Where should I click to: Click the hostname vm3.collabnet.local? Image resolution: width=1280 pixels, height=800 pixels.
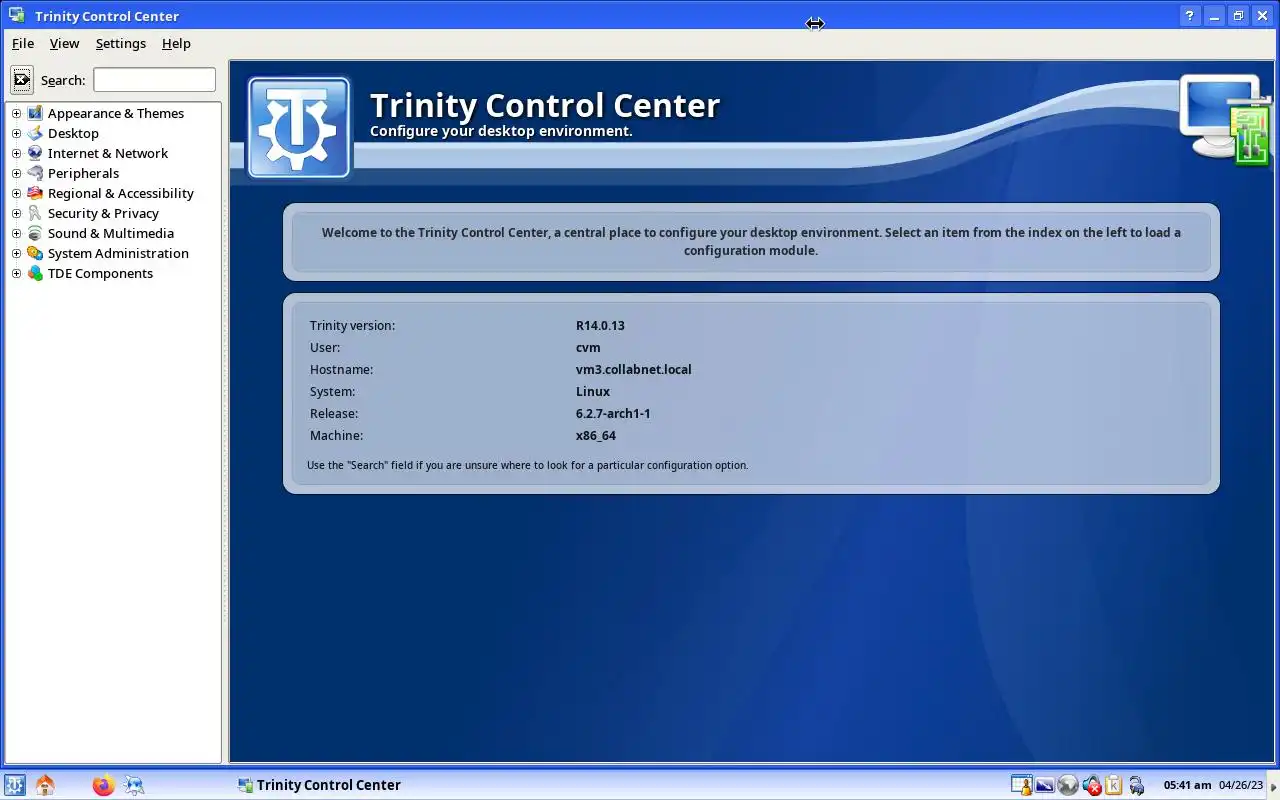pyautogui.click(x=634, y=369)
